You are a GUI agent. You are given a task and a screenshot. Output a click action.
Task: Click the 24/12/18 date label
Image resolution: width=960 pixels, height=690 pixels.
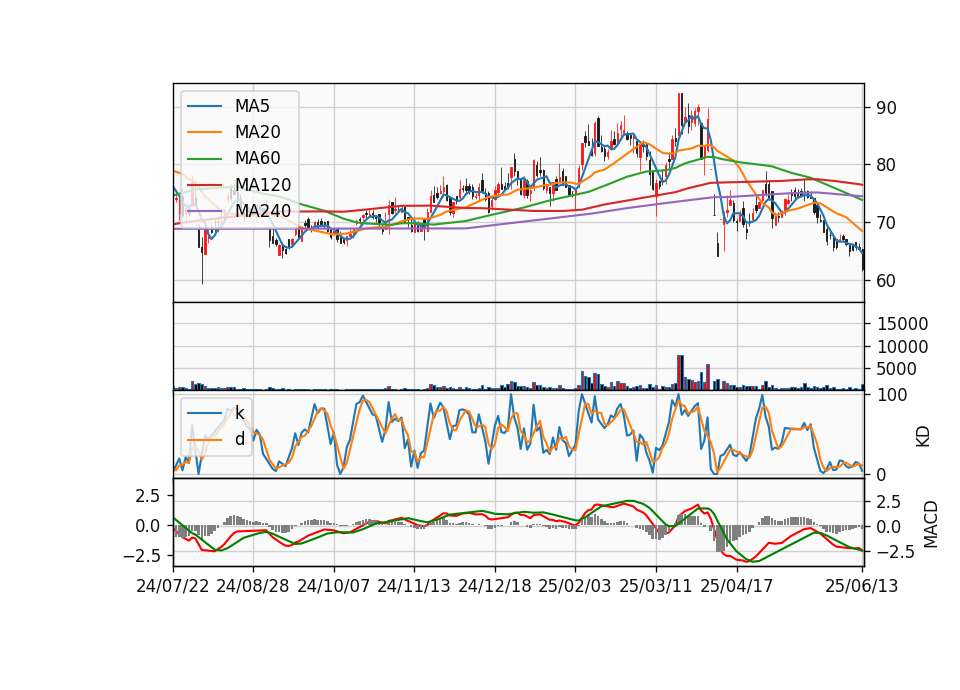(495, 586)
